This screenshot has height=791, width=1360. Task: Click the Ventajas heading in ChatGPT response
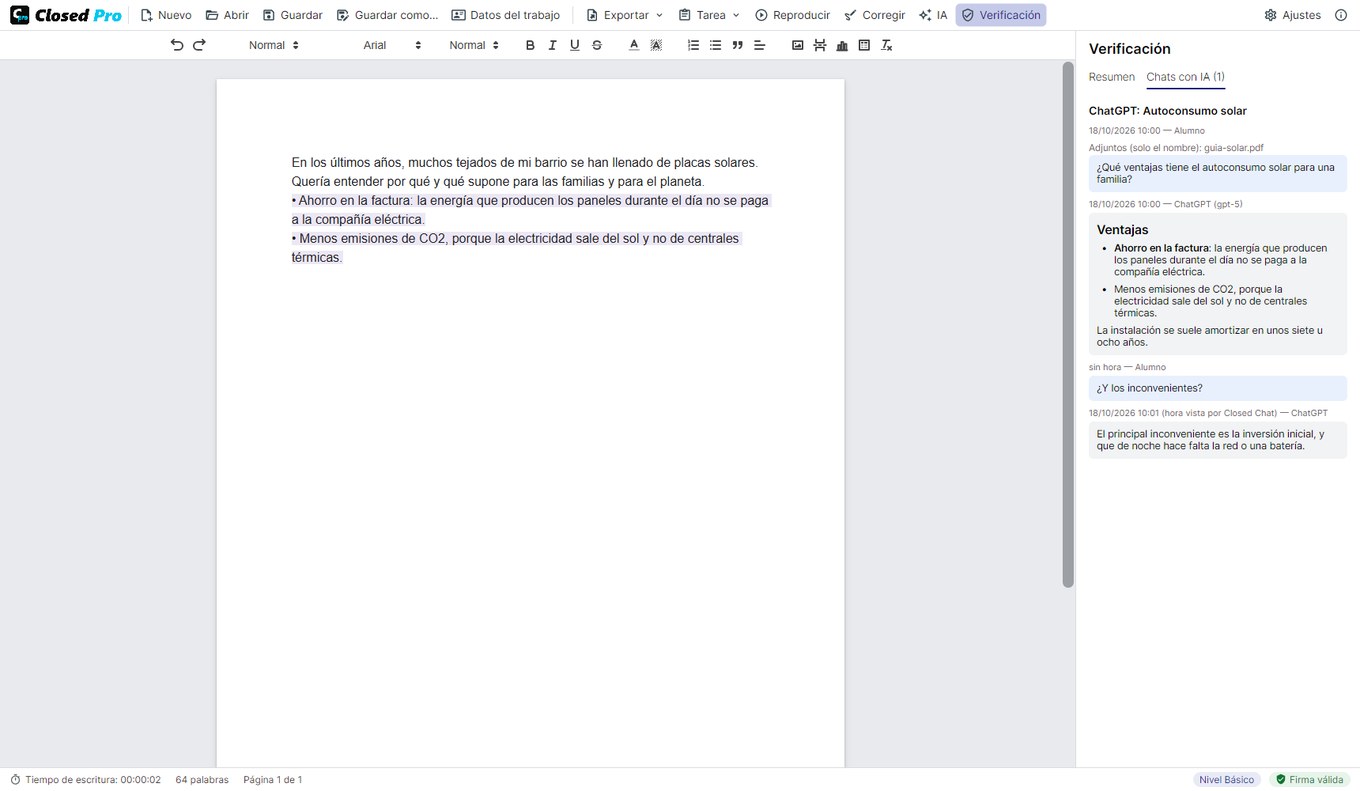(x=1123, y=230)
